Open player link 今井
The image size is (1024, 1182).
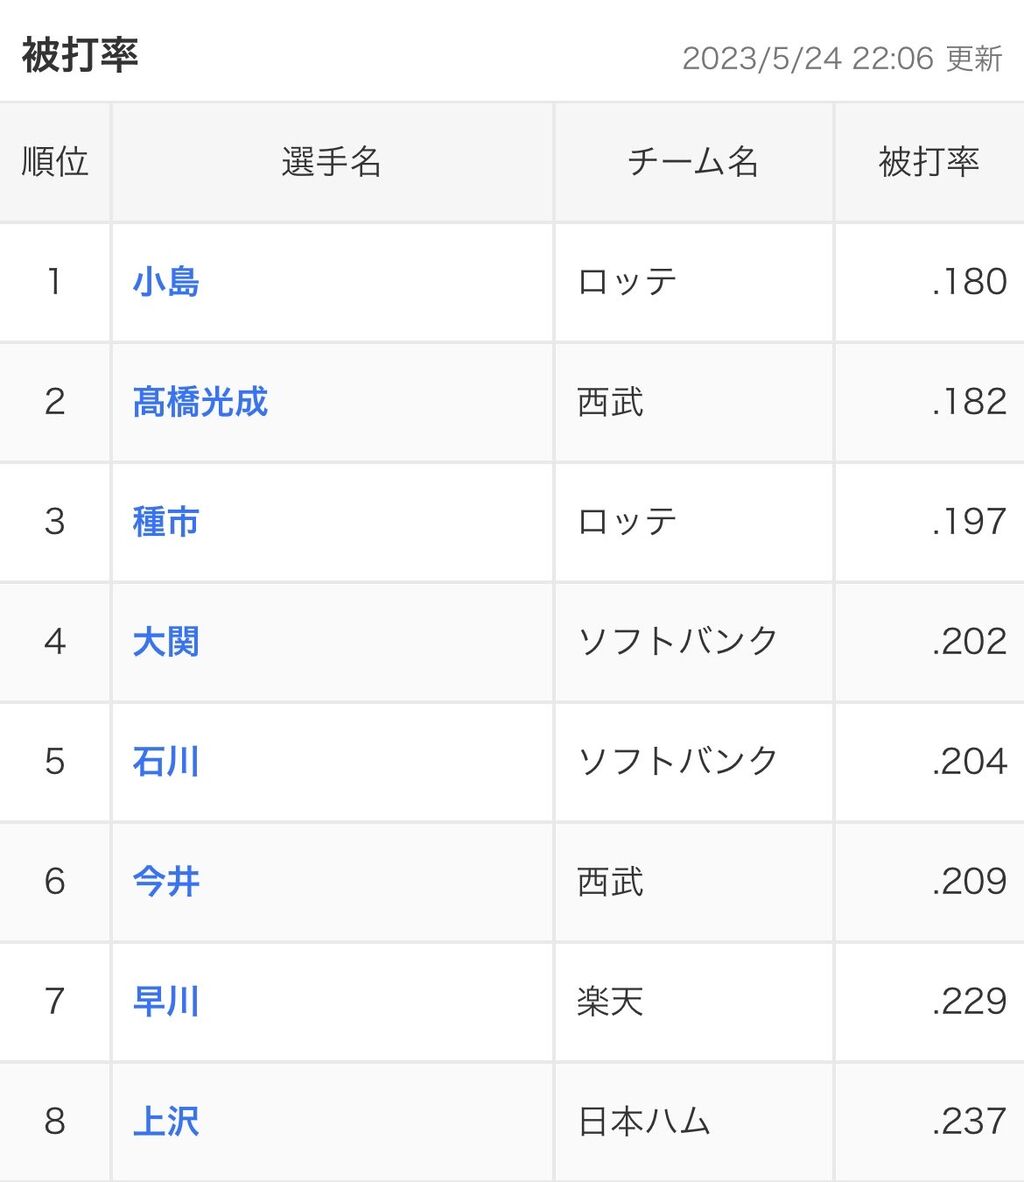click(166, 881)
